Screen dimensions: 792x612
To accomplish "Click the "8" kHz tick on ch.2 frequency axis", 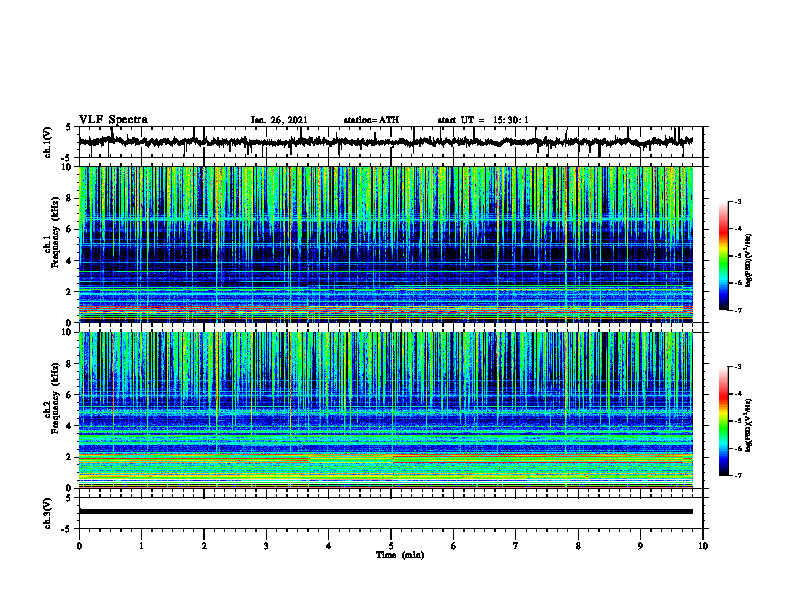I will [69, 364].
